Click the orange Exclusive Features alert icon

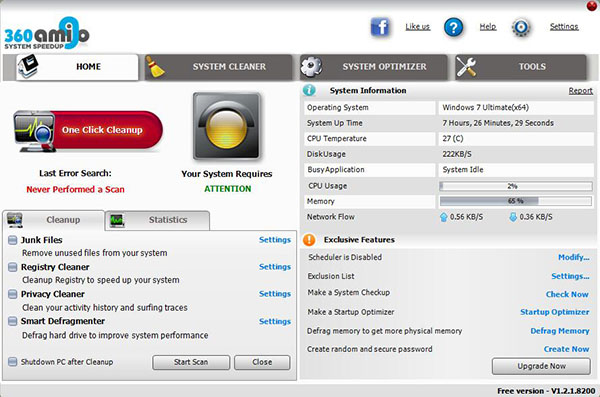point(309,240)
